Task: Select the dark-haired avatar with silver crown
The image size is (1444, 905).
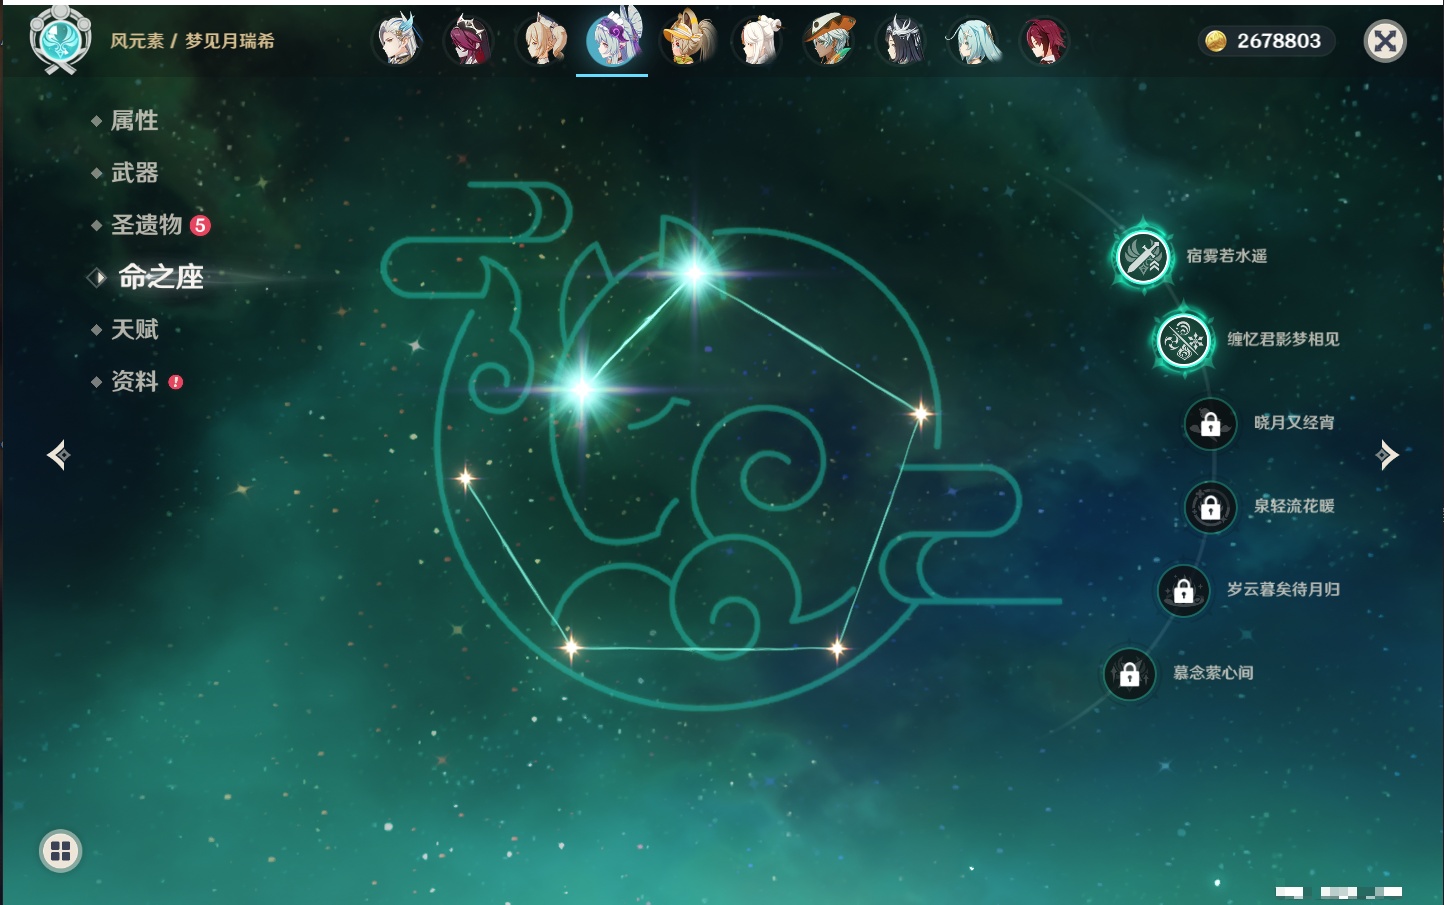Action: click(902, 41)
